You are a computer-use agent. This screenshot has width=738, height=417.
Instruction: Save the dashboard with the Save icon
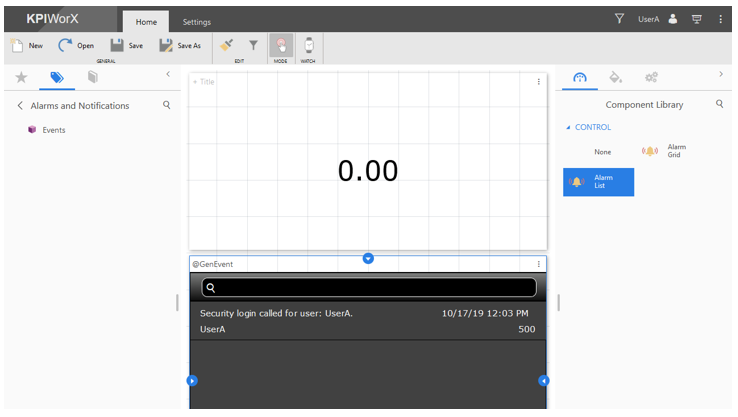(x=126, y=45)
